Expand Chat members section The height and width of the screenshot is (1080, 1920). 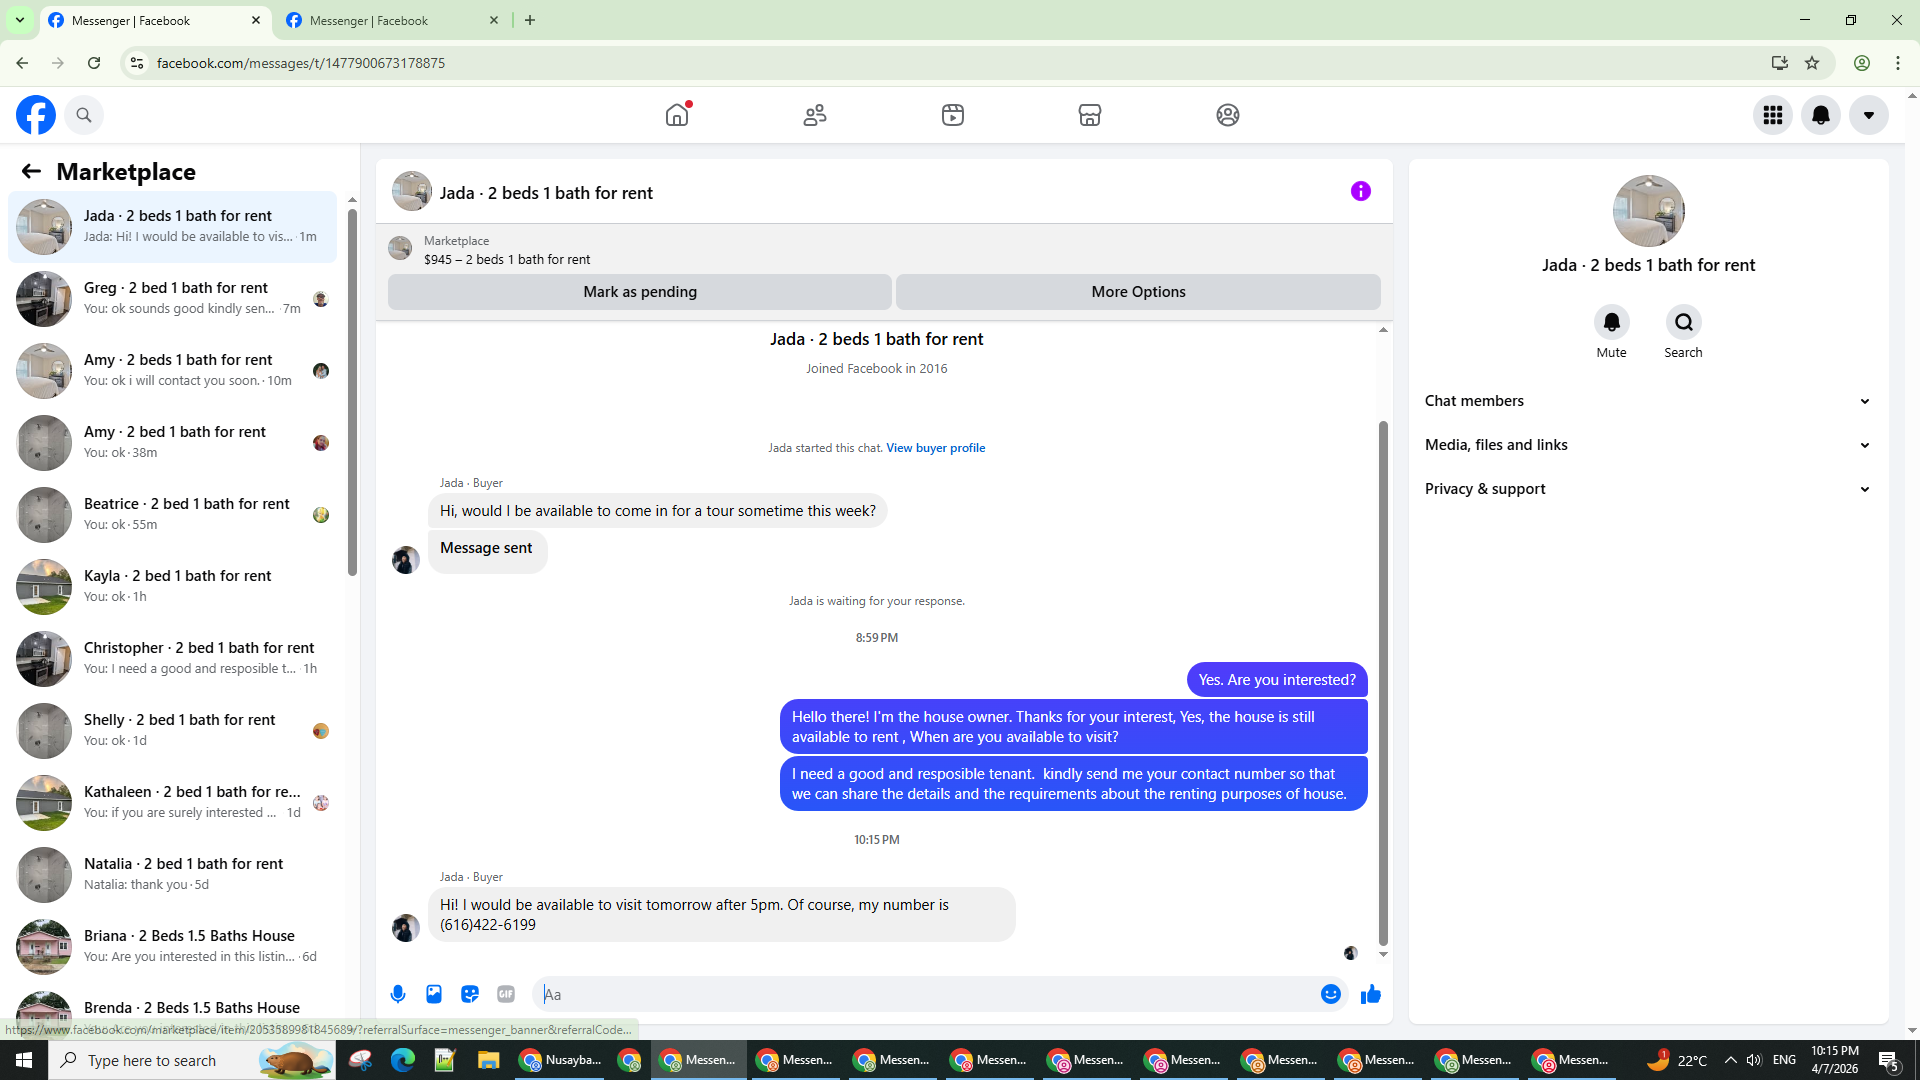[1648, 401]
